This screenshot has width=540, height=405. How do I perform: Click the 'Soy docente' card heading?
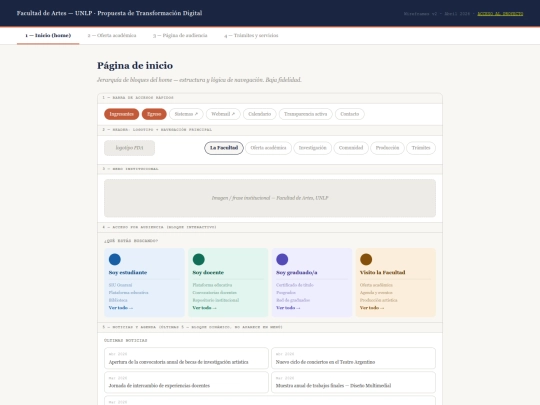tap(208, 272)
